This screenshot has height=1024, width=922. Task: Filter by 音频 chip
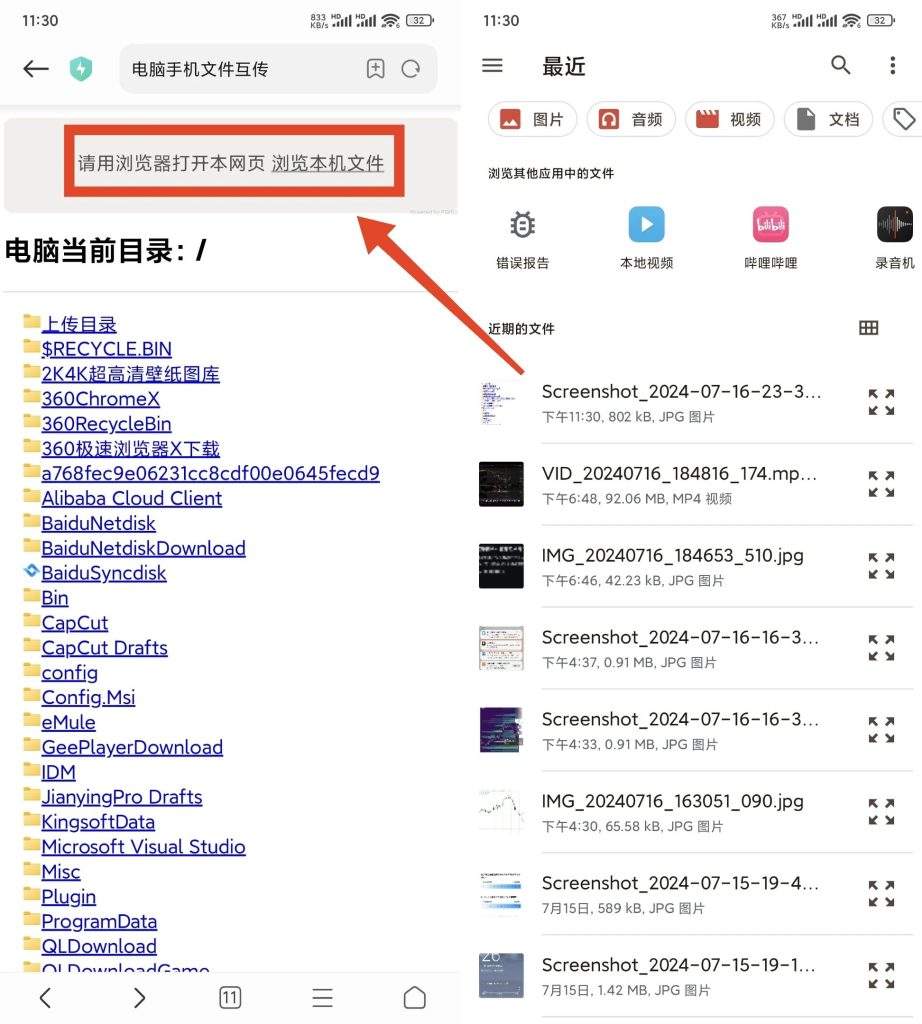pos(631,120)
